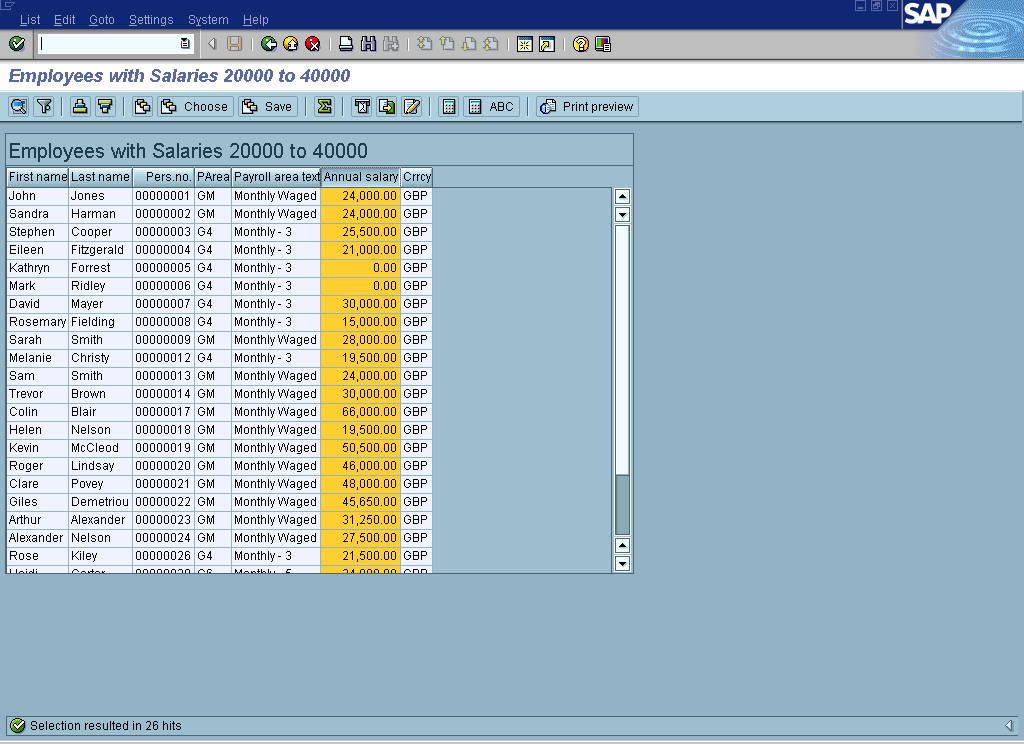Open the Goto menu

click(101, 20)
